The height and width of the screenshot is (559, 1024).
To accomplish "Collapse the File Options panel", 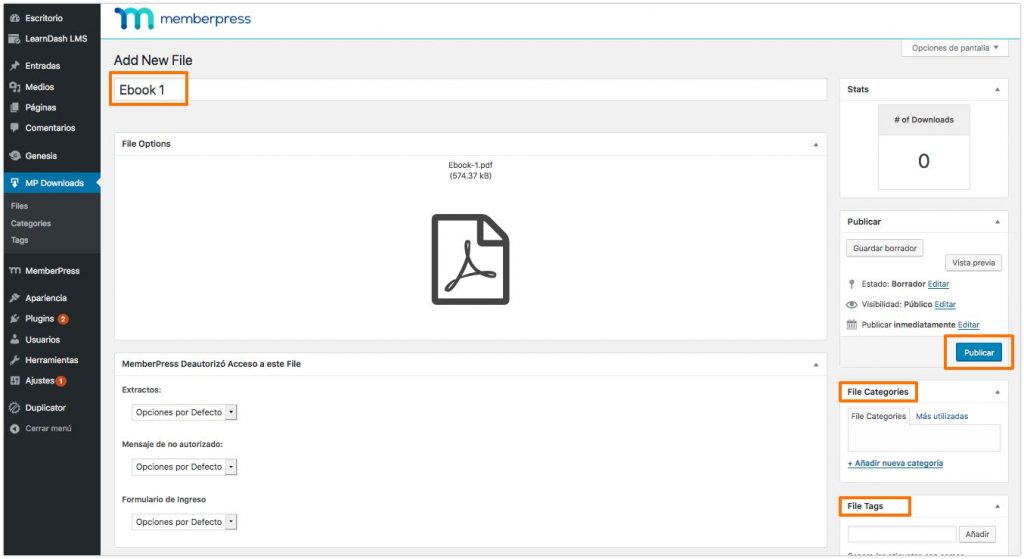I will pyautogui.click(x=816, y=144).
